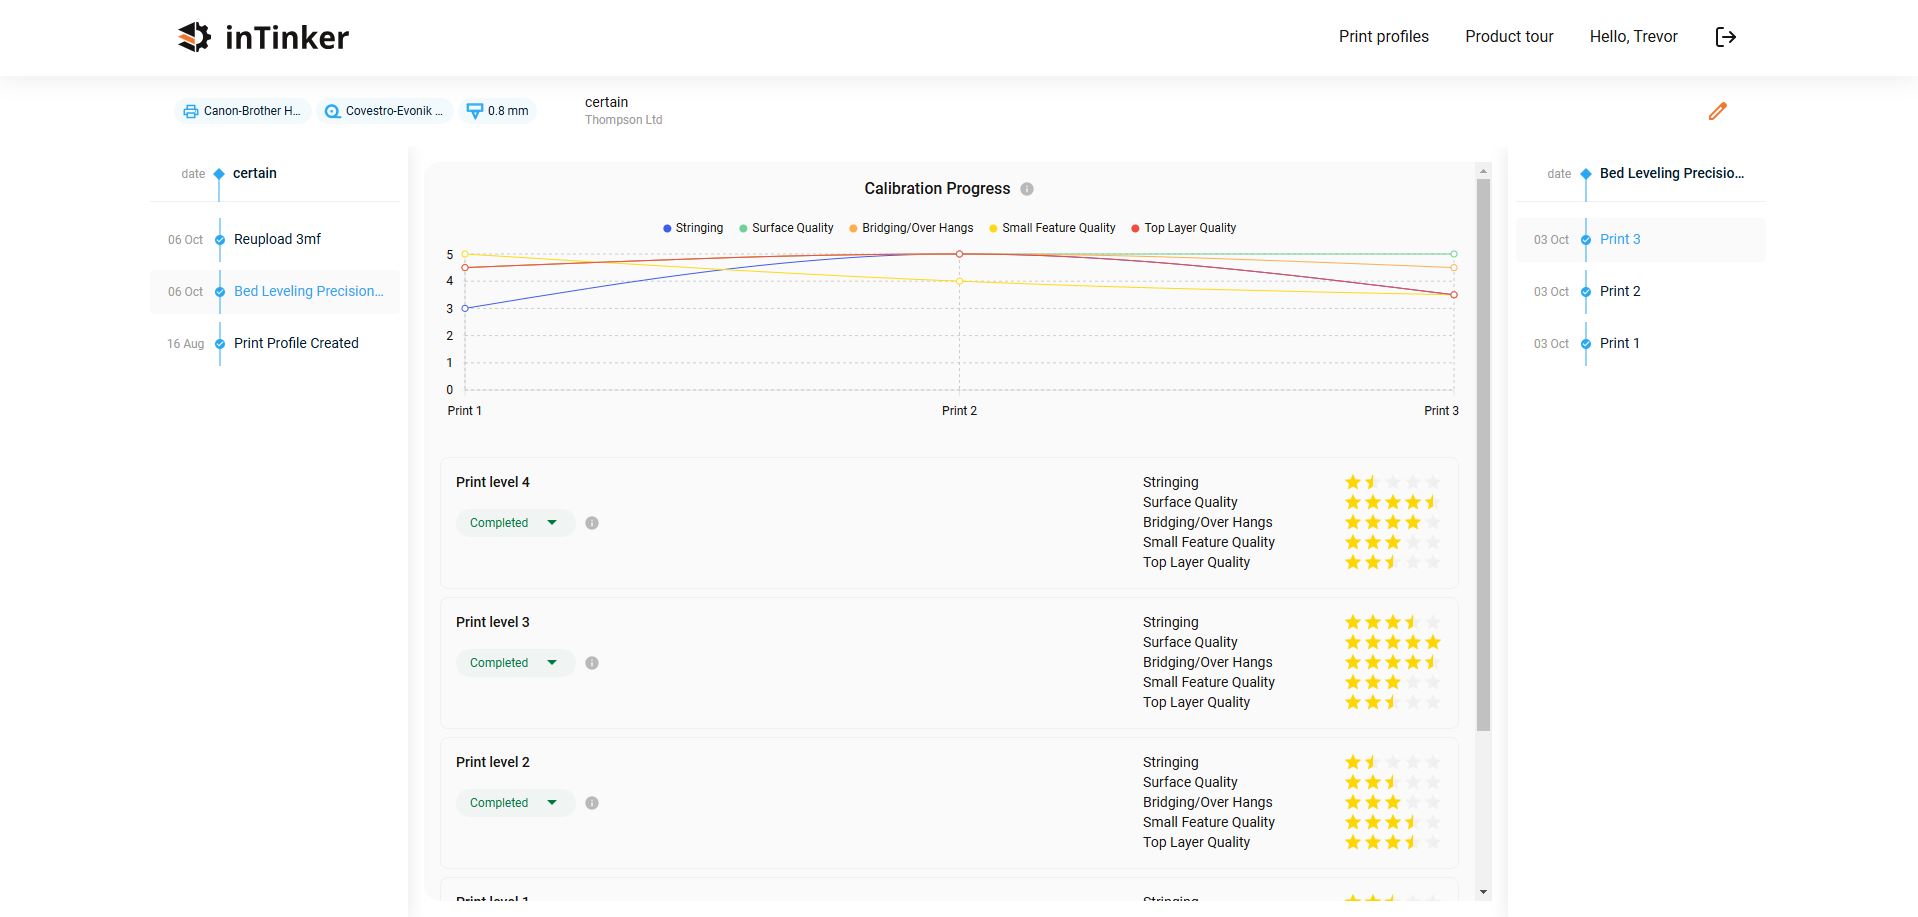Click Print 2 axis label on chart

tap(959, 411)
